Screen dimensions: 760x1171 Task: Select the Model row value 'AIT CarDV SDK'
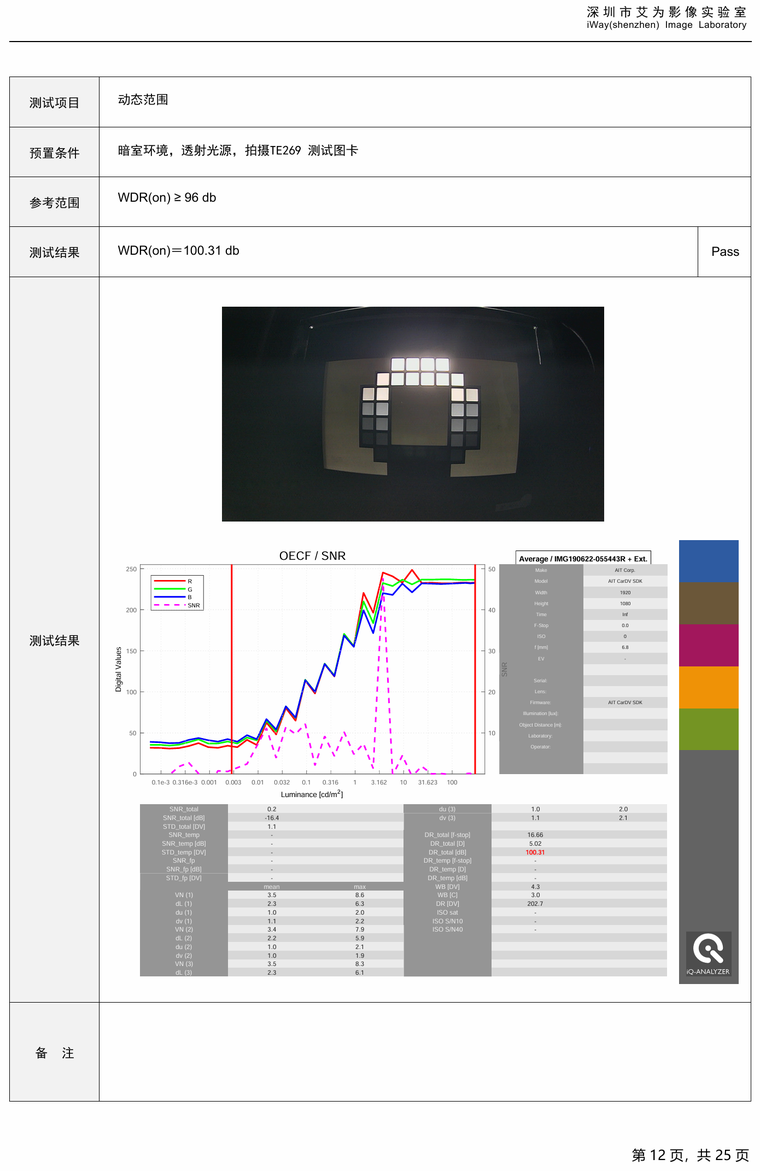pos(625,581)
